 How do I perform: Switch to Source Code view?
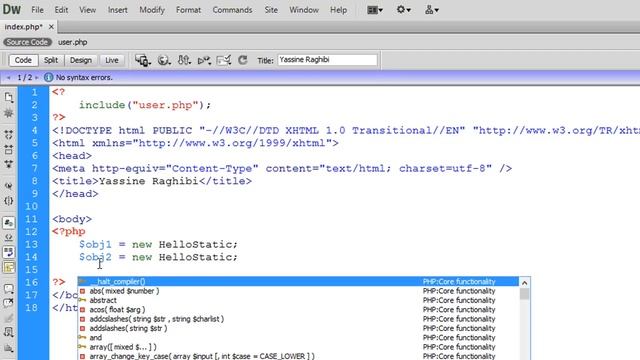(x=27, y=42)
